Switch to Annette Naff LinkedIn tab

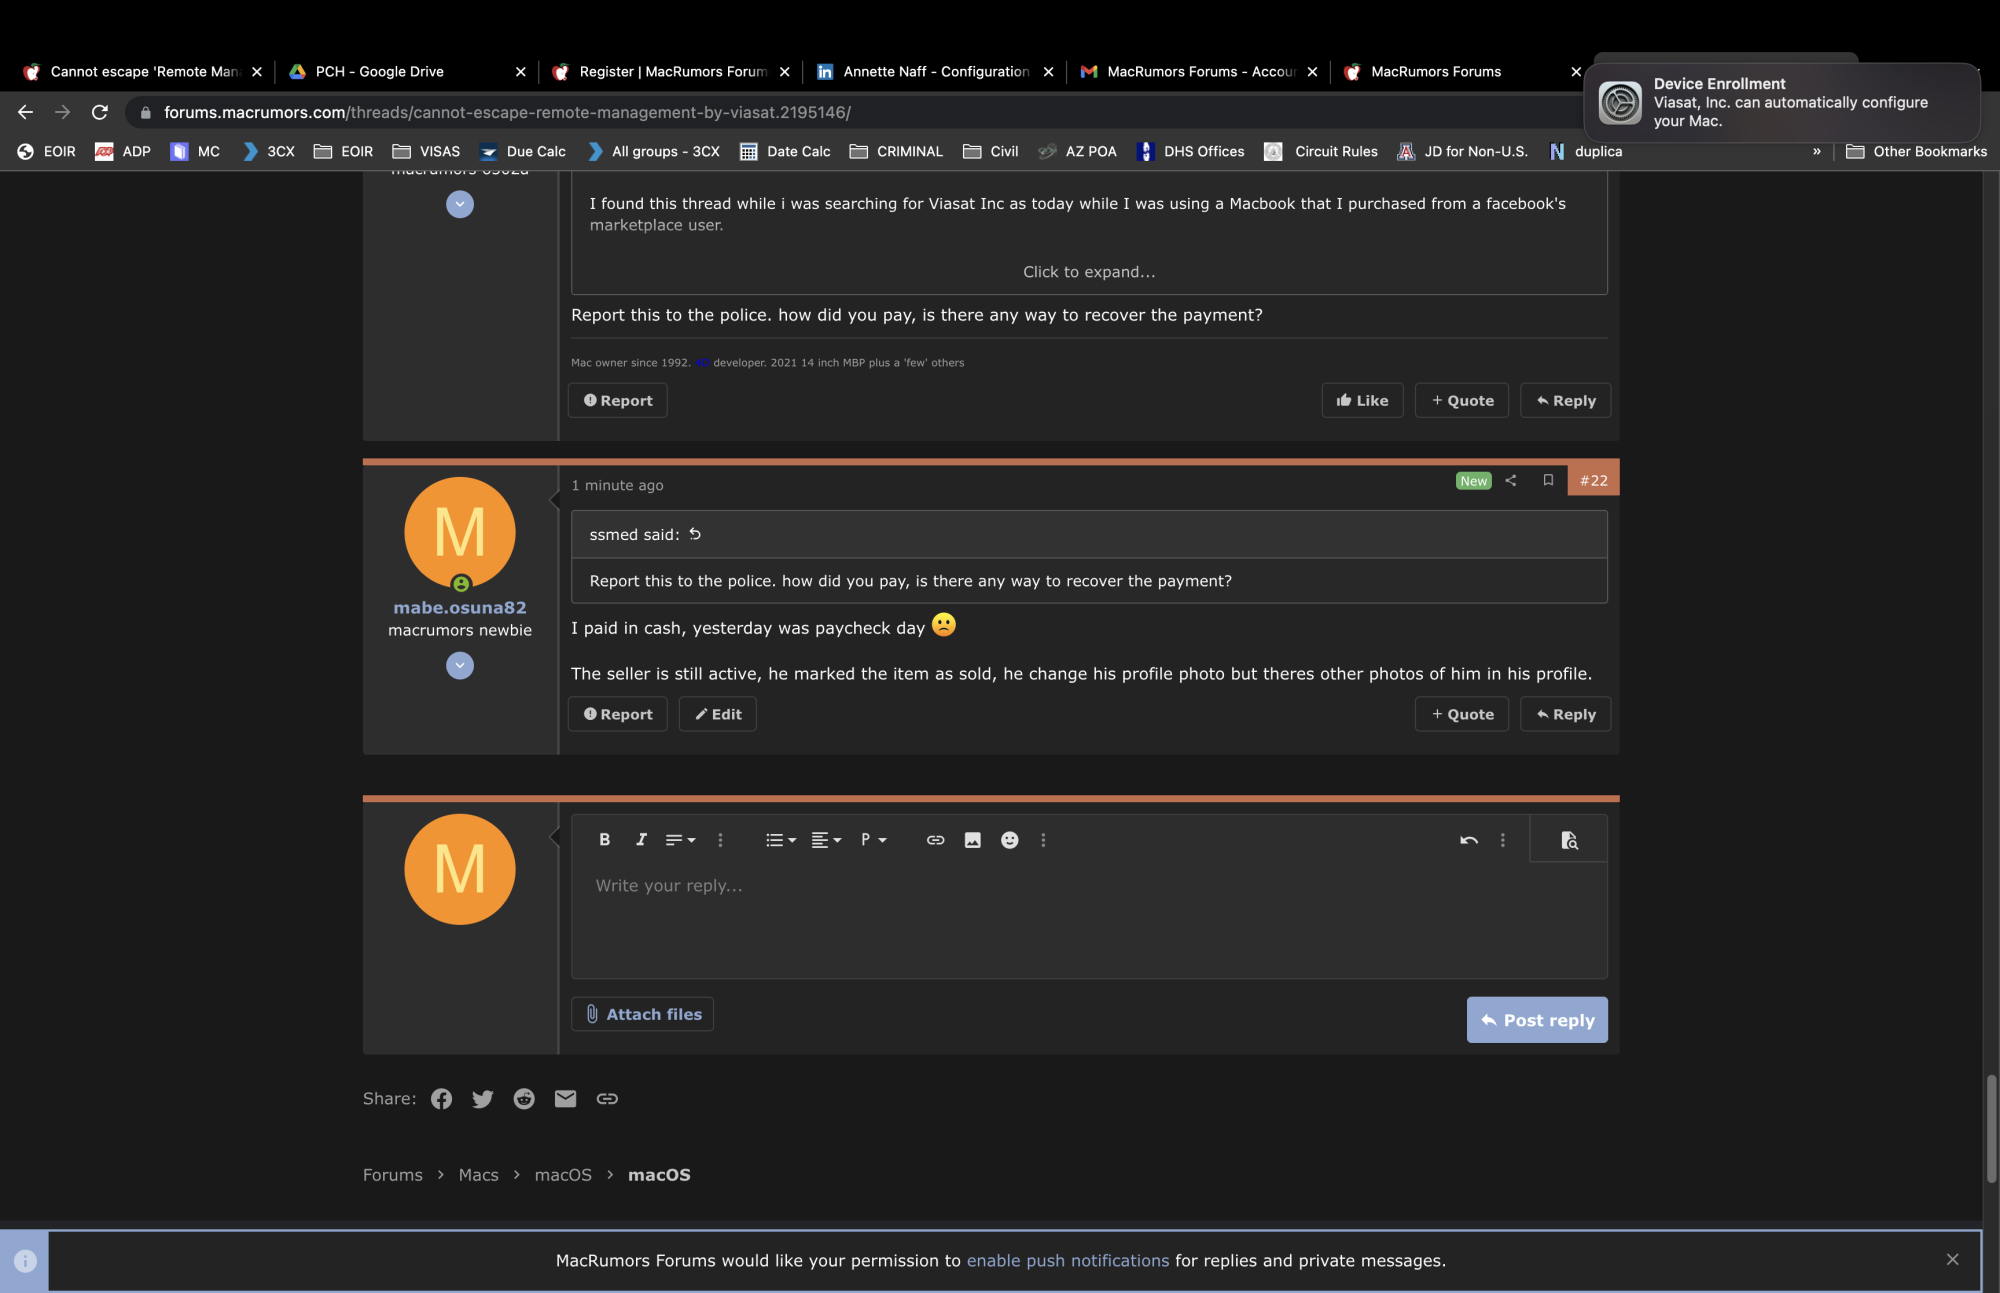[935, 71]
